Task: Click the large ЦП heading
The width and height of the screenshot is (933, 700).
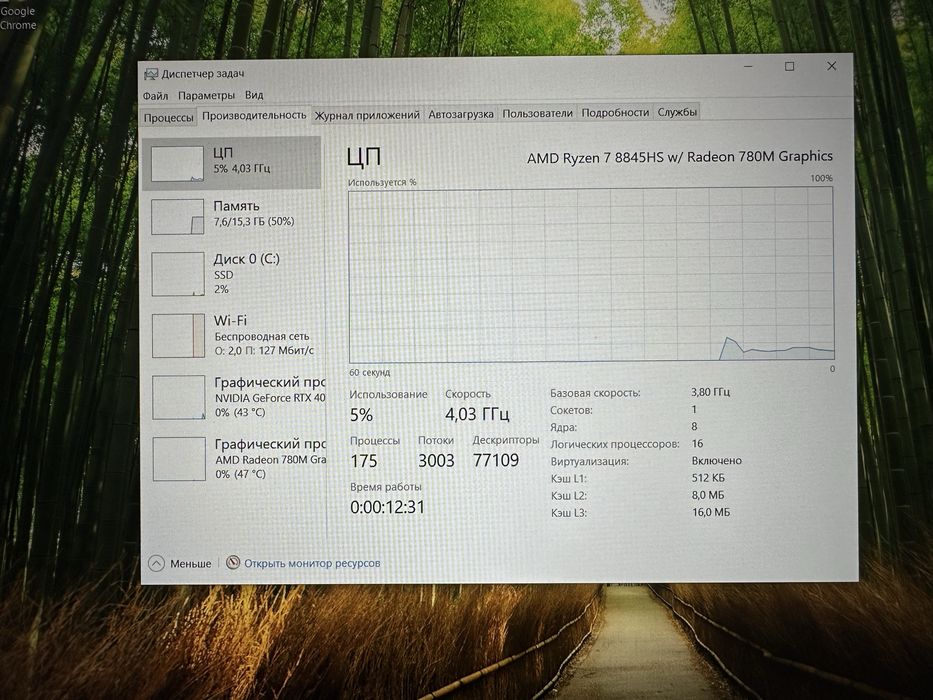Action: [364, 157]
